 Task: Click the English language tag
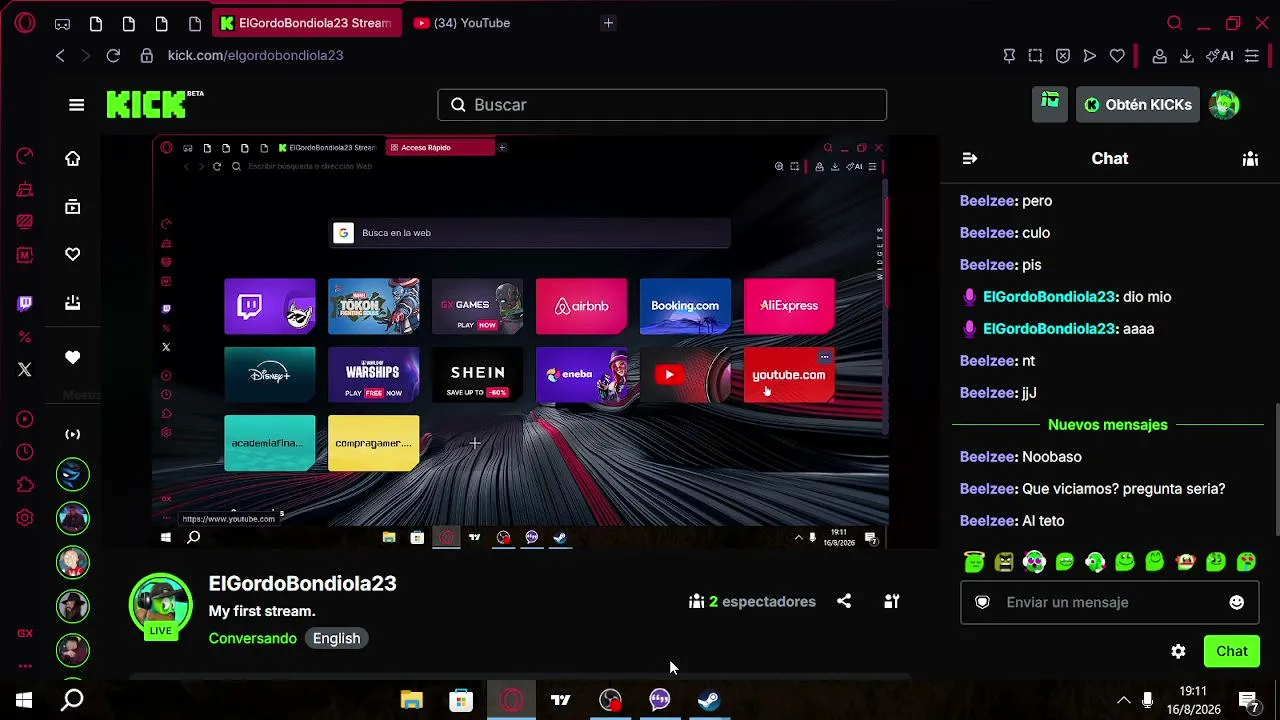tap(337, 638)
